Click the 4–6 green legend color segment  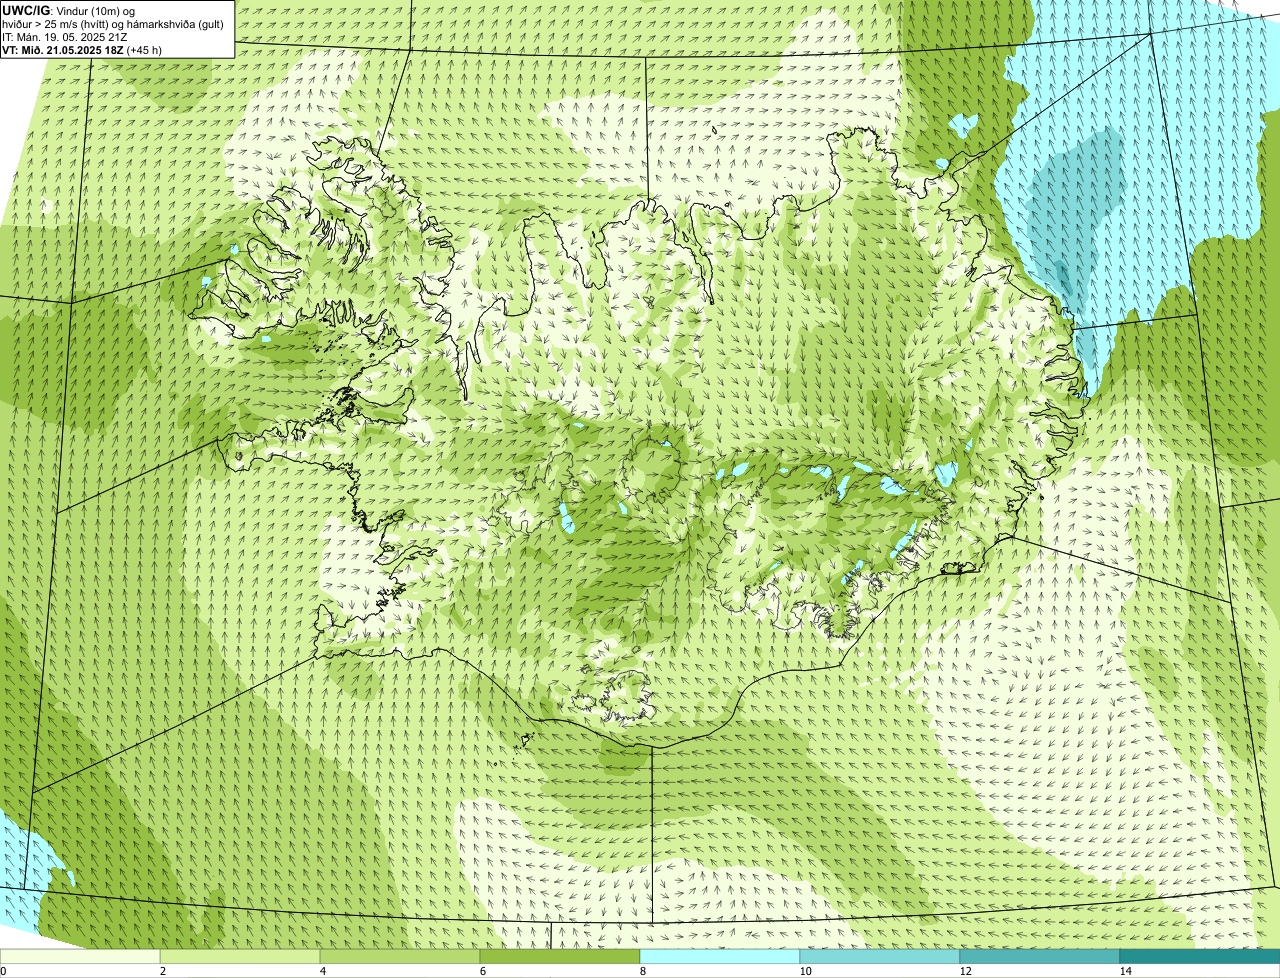click(400, 957)
